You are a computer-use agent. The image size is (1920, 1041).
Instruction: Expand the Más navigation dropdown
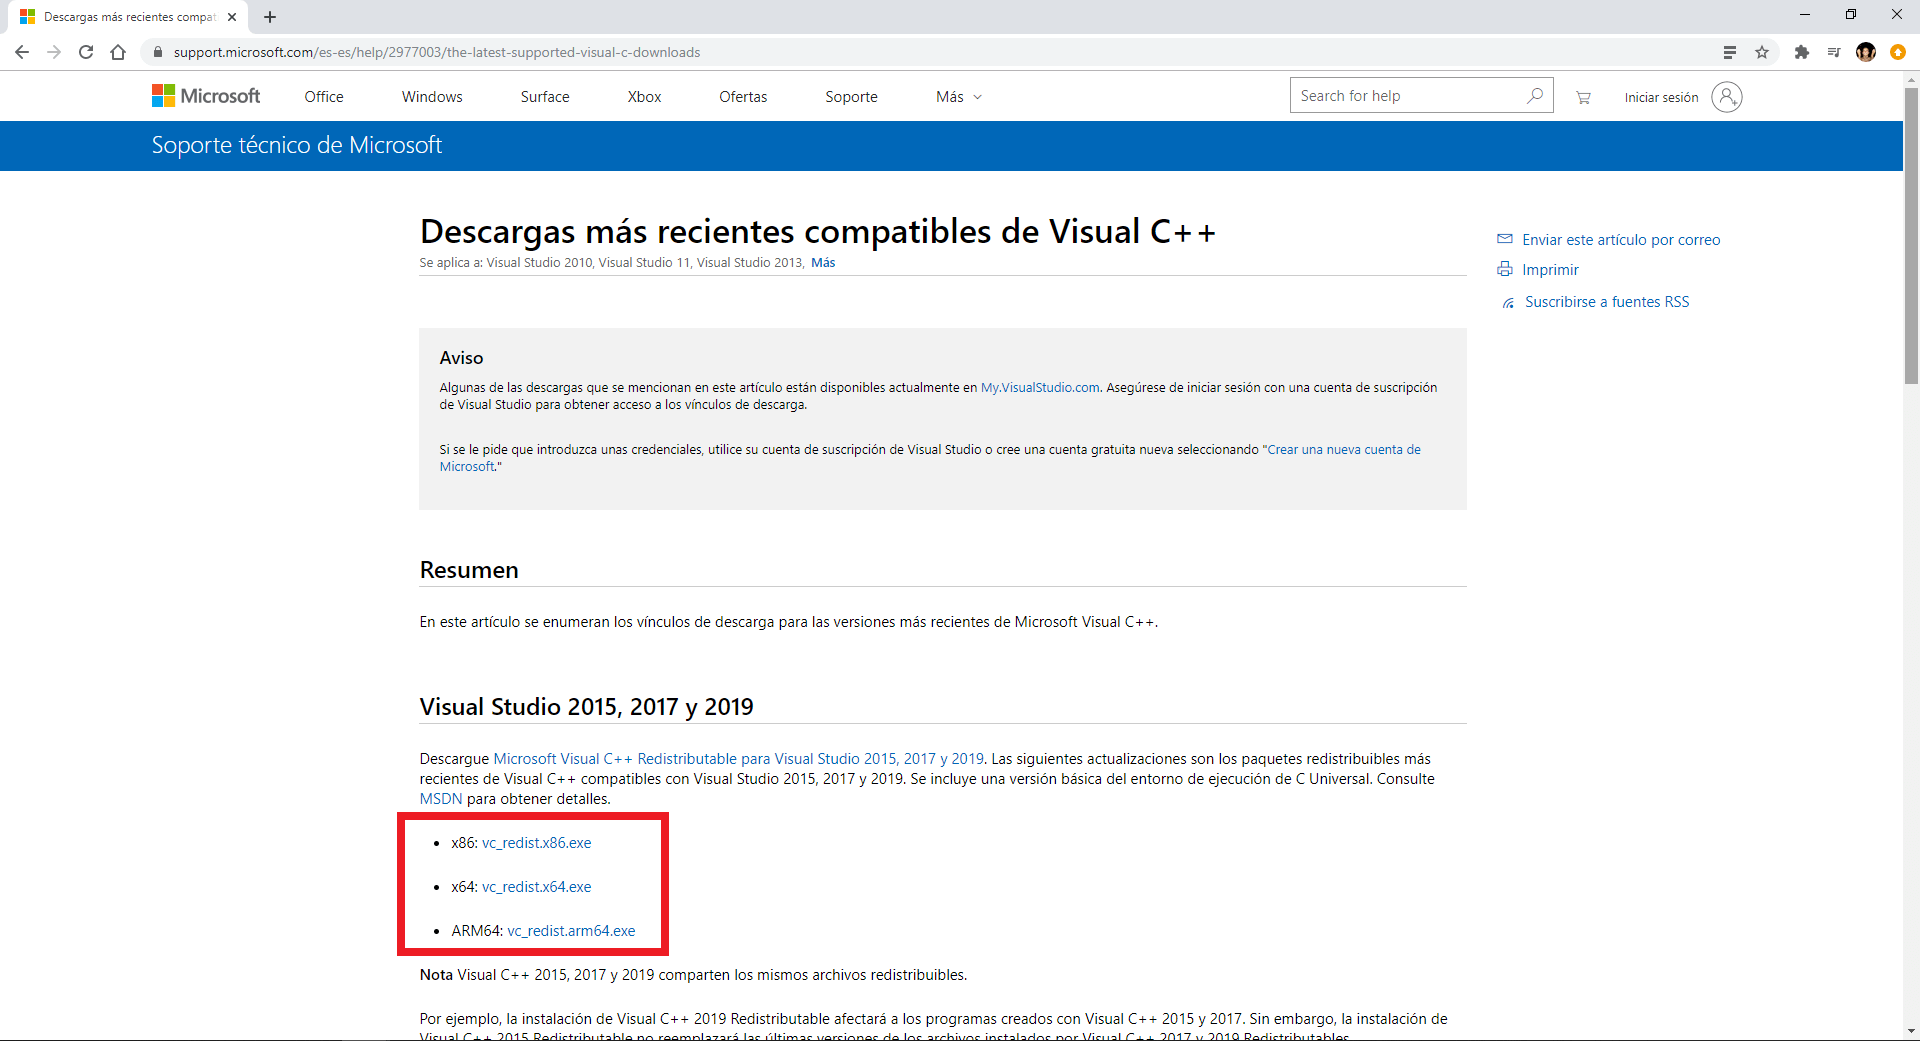[959, 97]
